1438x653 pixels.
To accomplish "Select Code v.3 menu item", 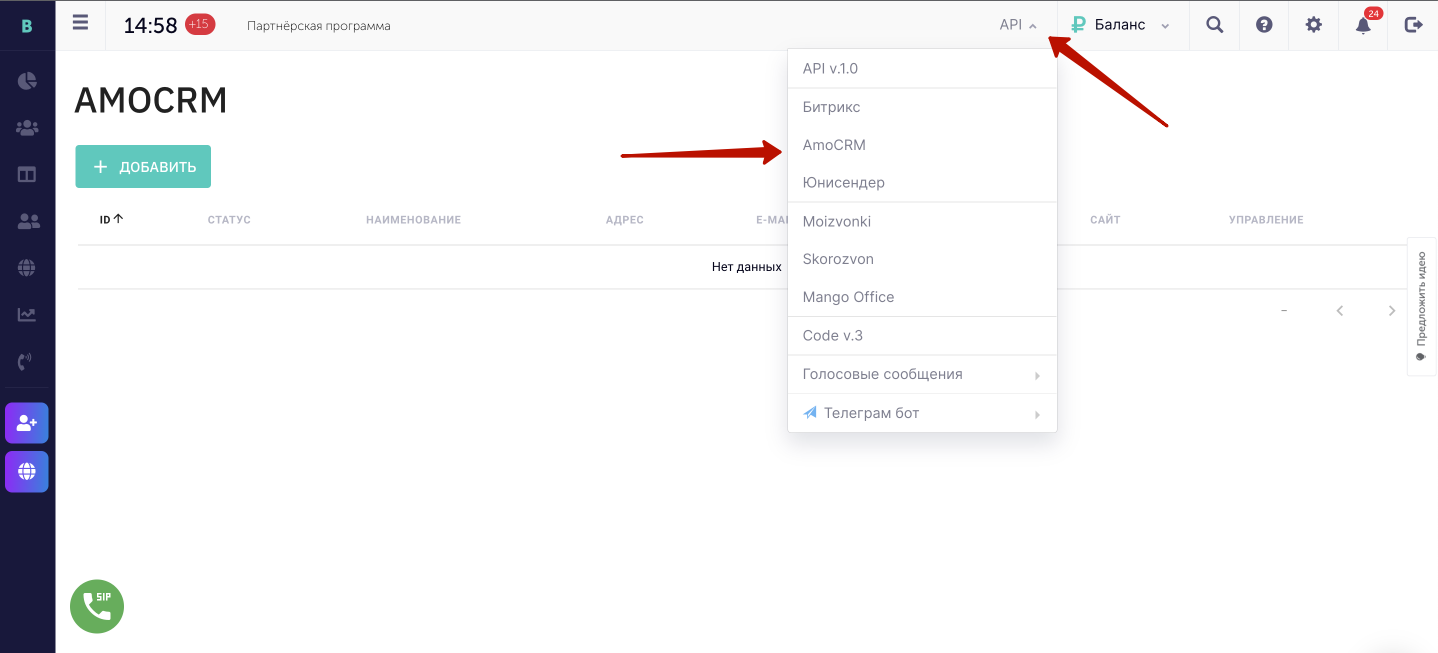I will point(922,335).
